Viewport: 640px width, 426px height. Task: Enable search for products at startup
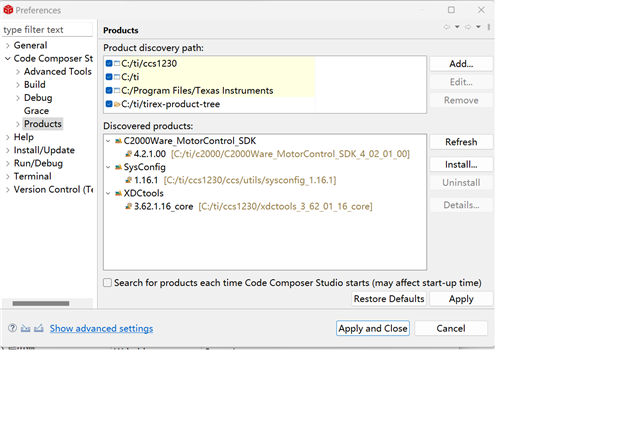coord(108,283)
